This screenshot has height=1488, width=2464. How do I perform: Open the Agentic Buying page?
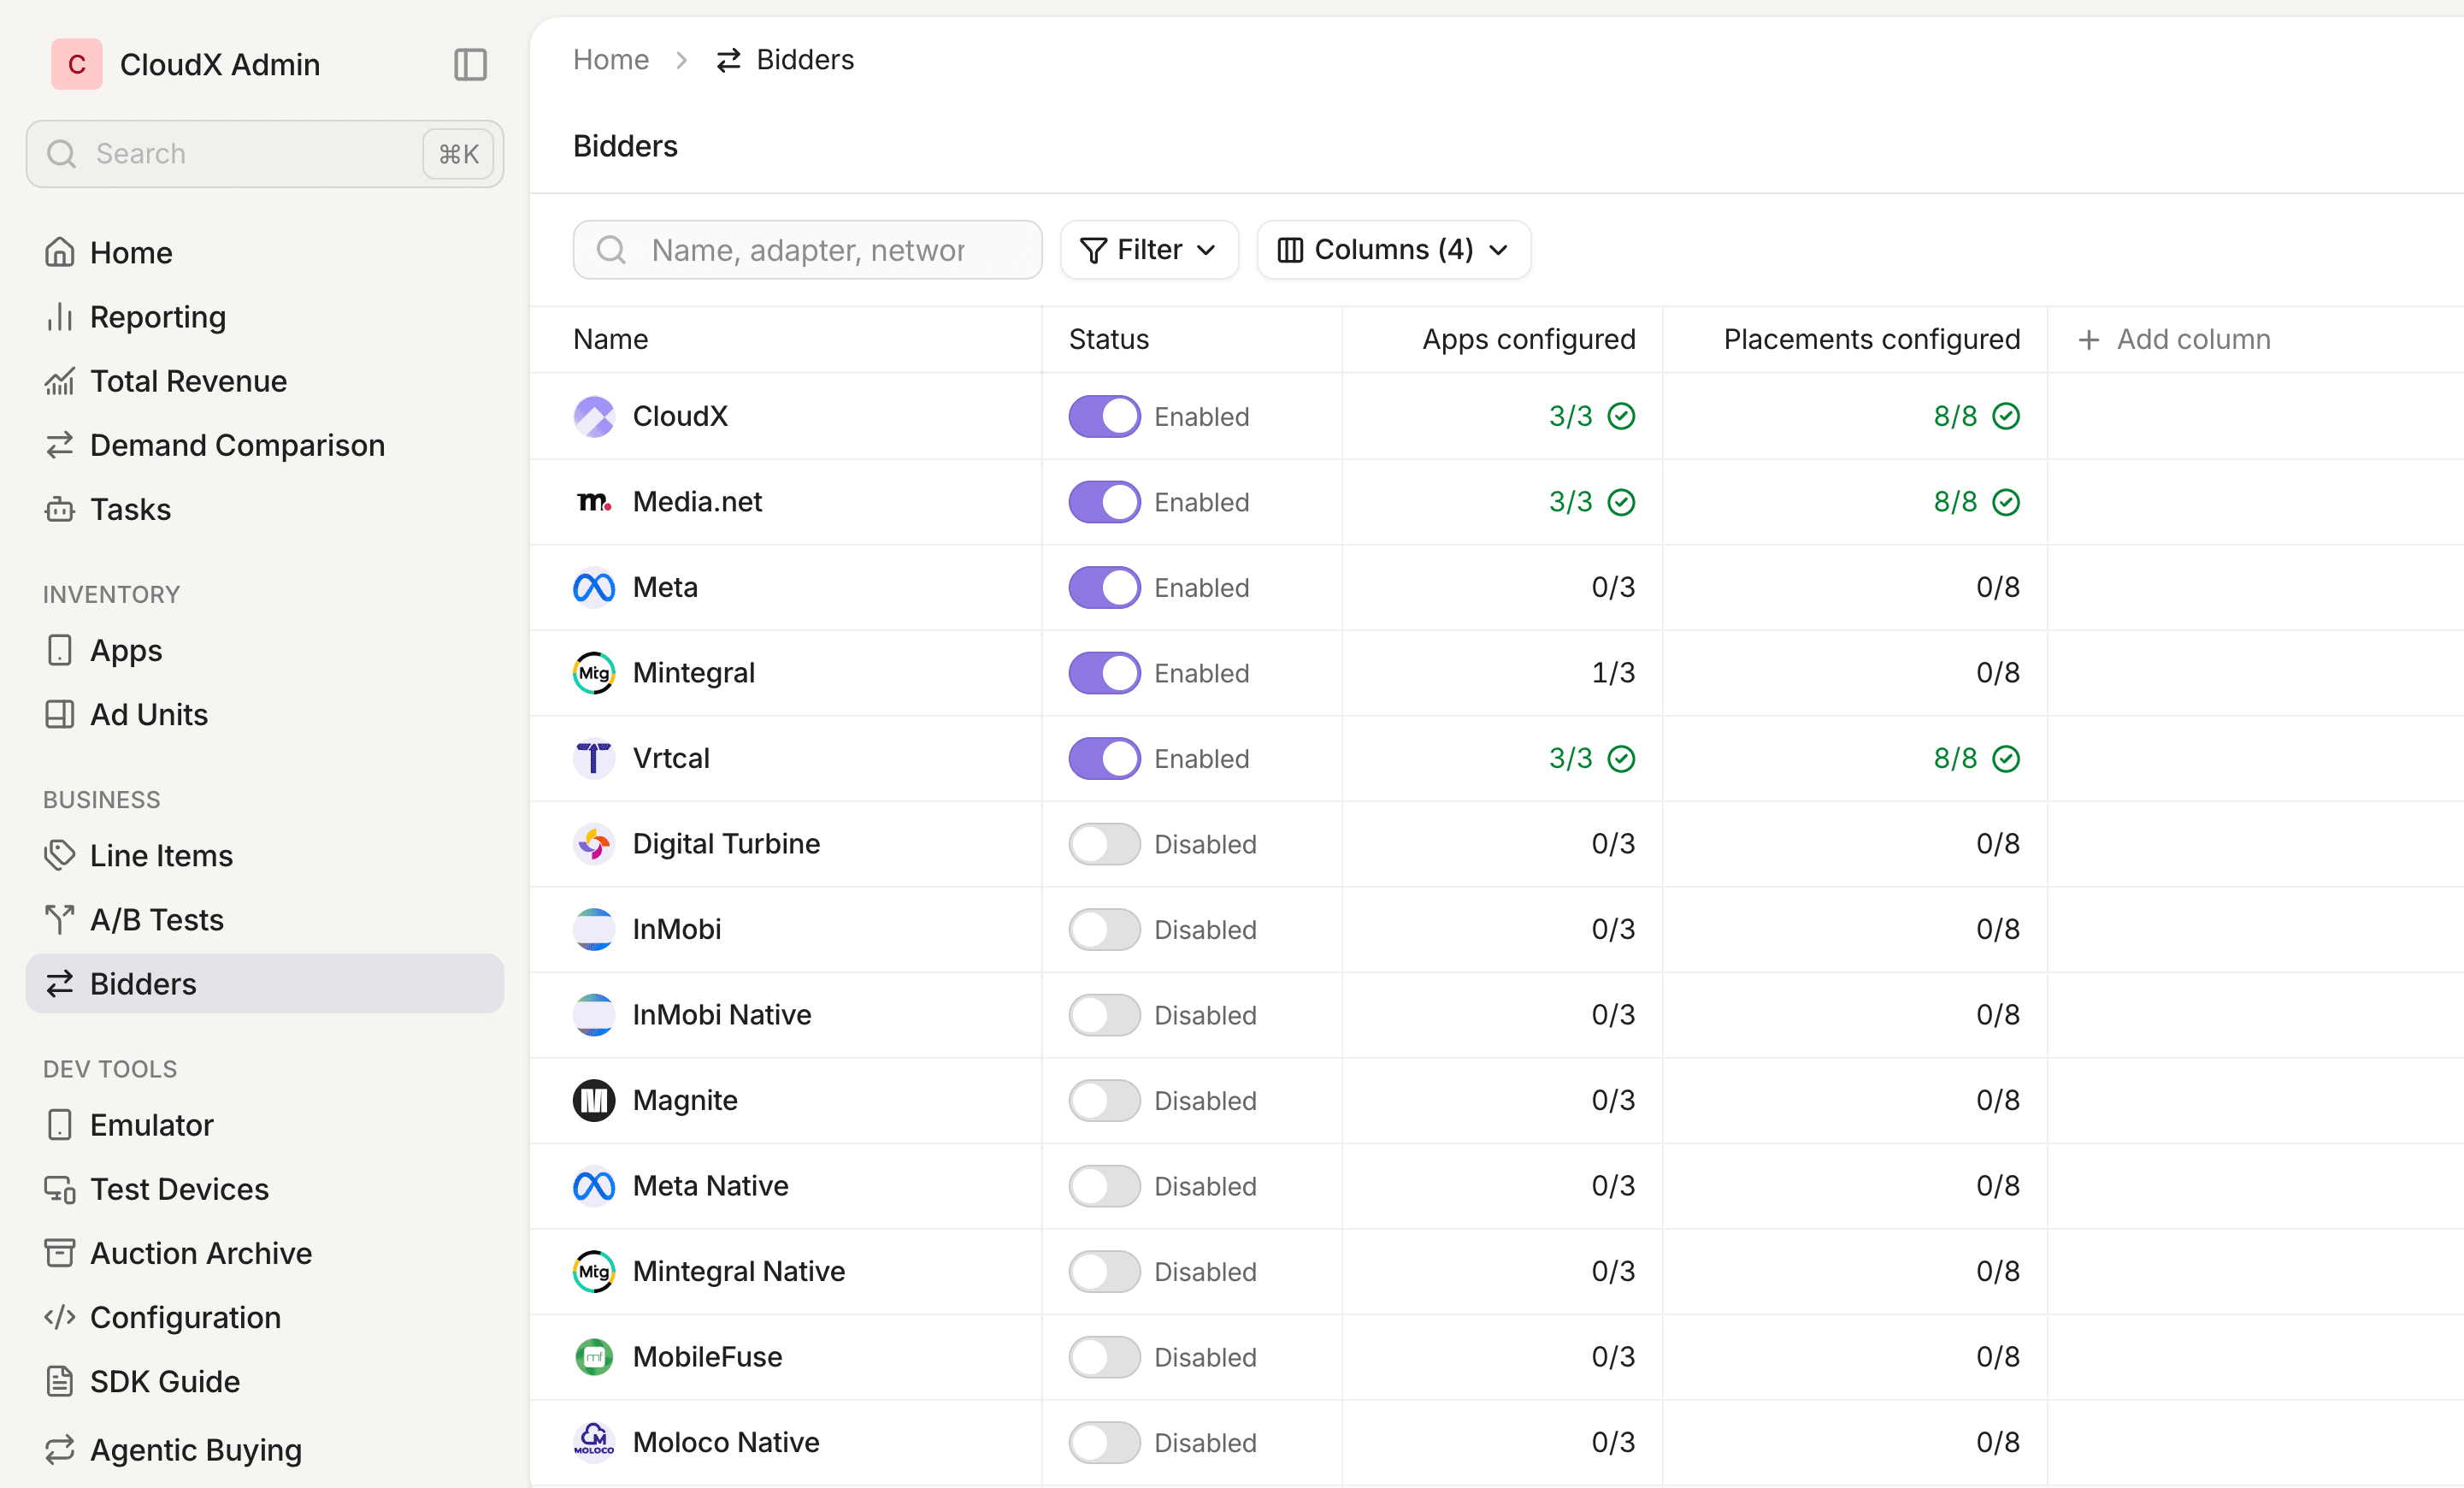click(x=264, y=1449)
